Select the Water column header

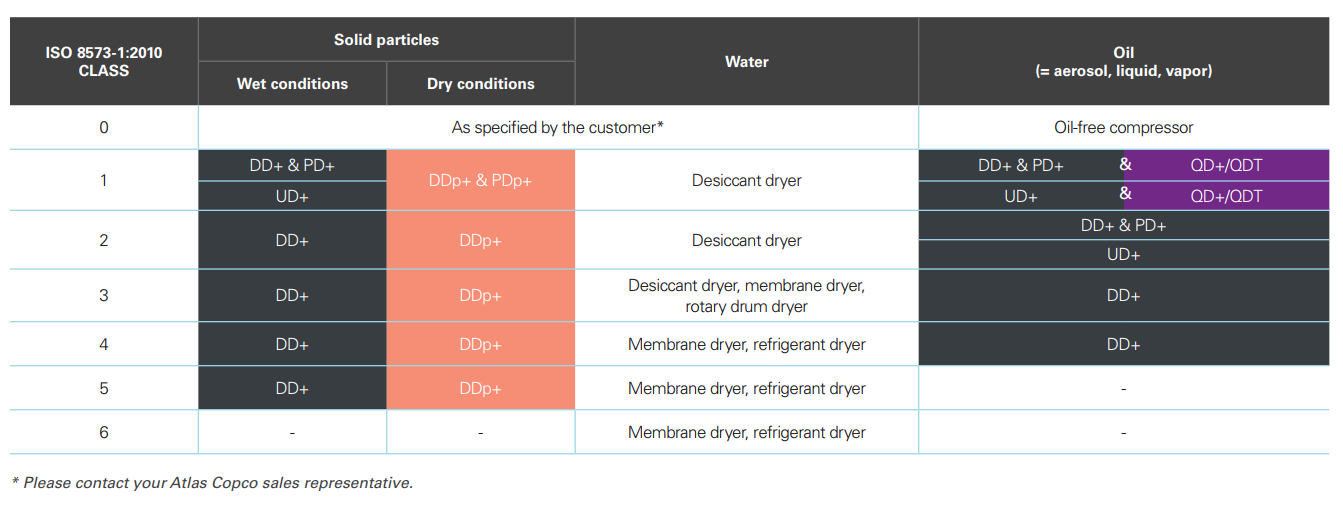click(x=746, y=62)
